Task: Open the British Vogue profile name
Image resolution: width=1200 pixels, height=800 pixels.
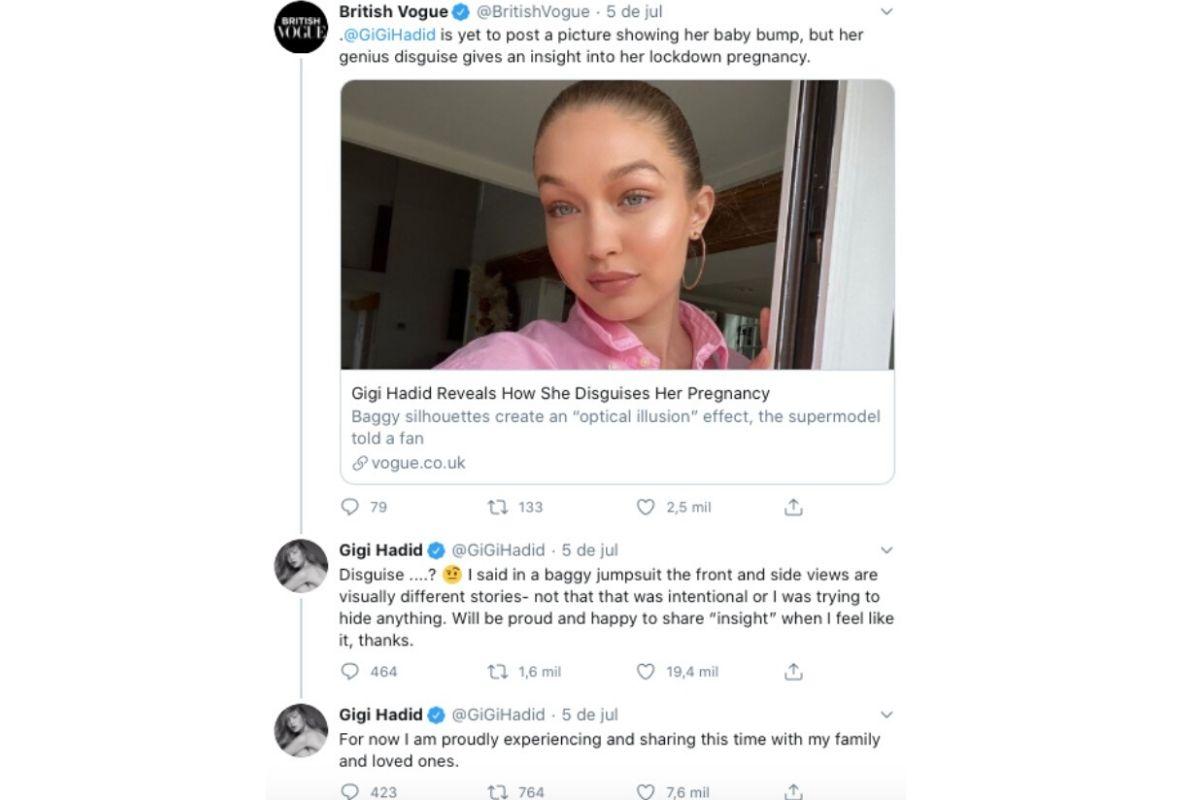Action: point(393,12)
